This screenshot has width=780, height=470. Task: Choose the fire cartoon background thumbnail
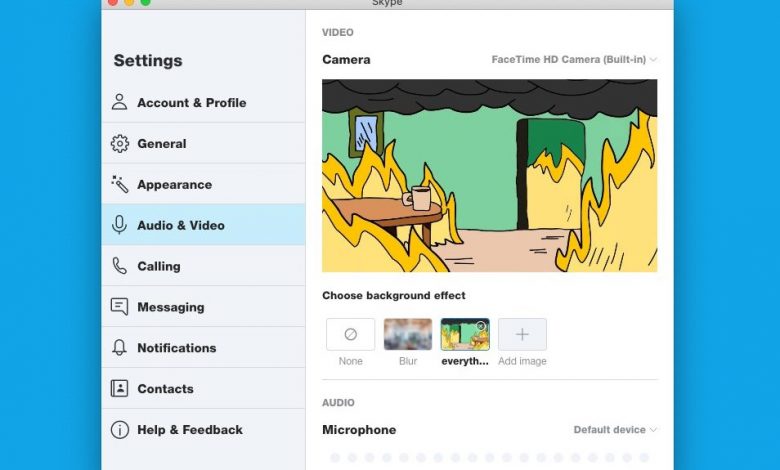pyautogui.click(x=465, y=335)
